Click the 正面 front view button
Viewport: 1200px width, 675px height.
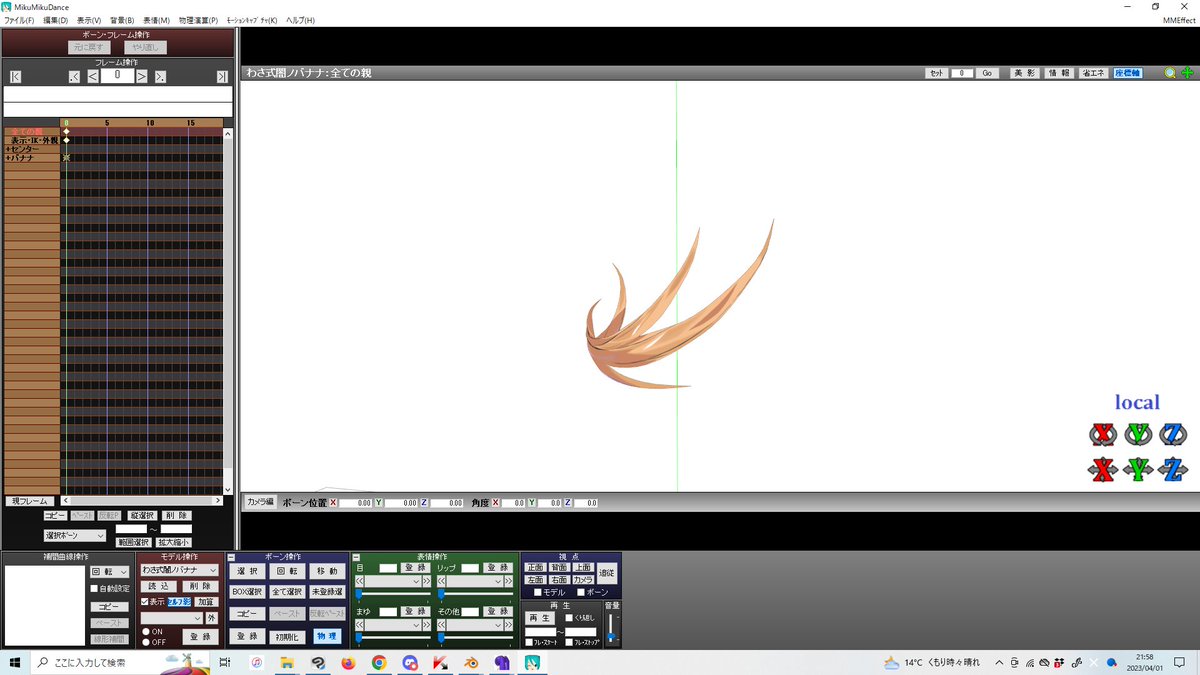pos(535,567)
